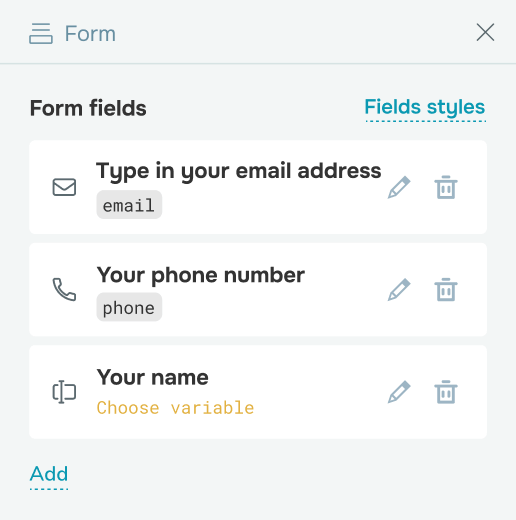
Task: Close the Form panel
Action: pos(485,32)
